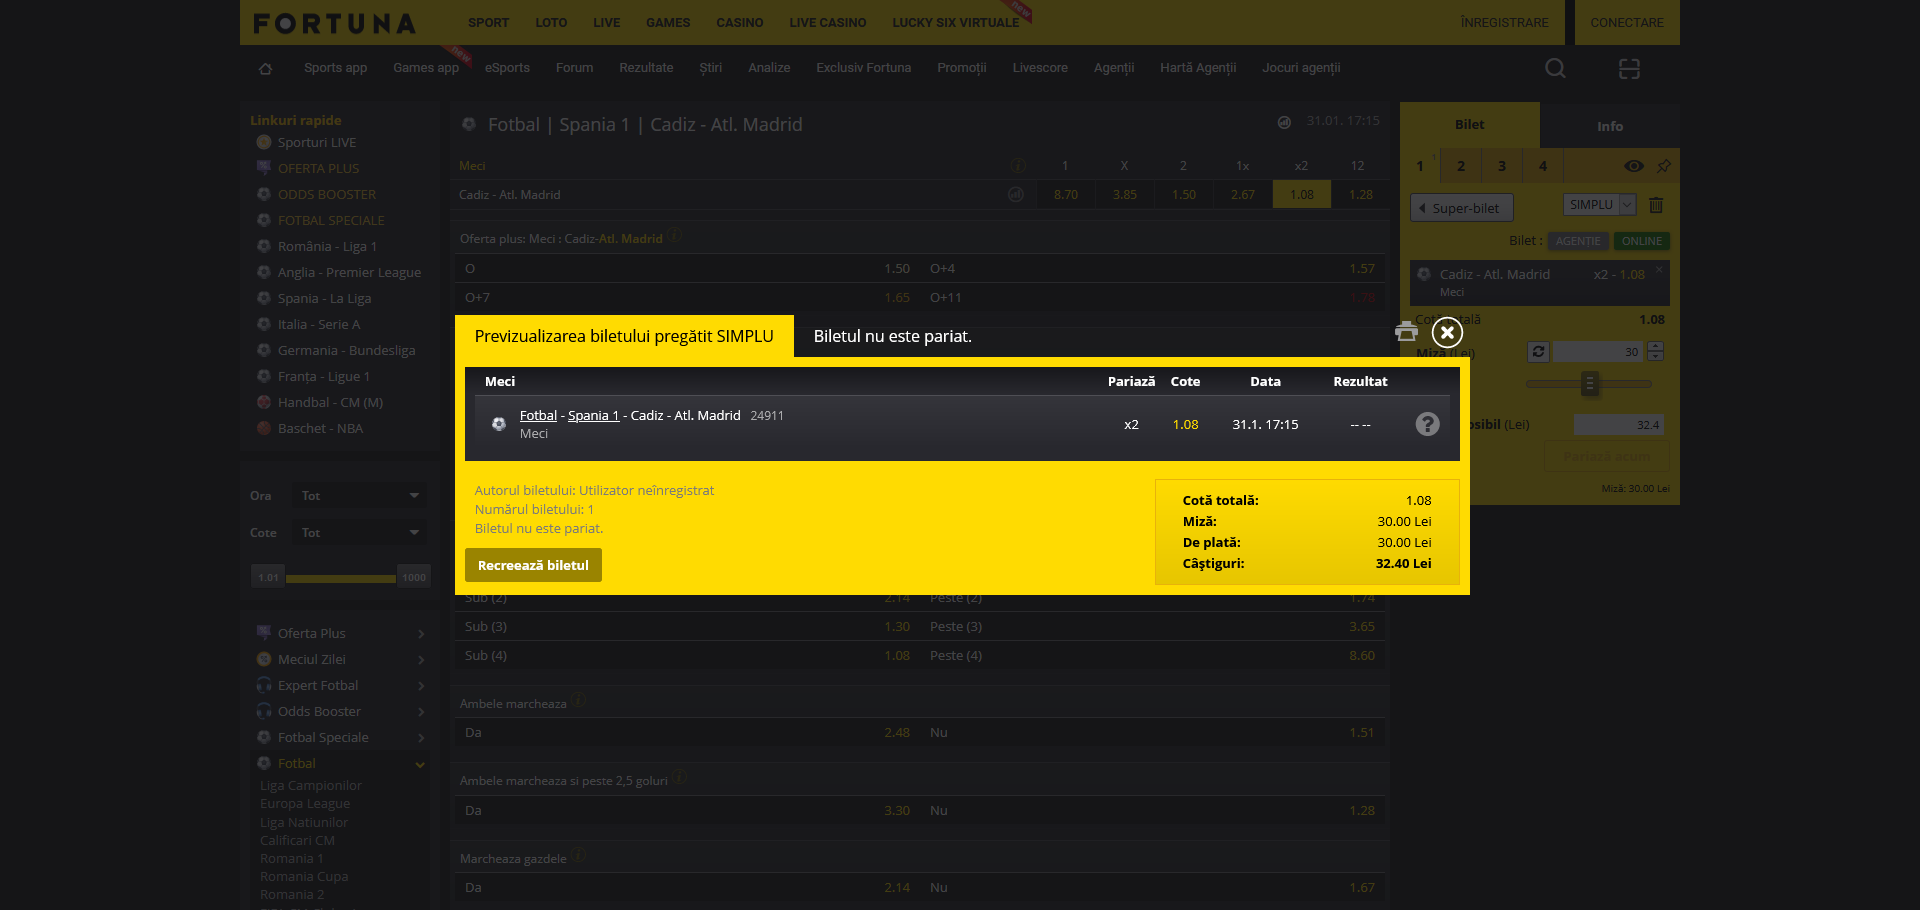Open the Ora Tot dropdown

click(359, 496)
